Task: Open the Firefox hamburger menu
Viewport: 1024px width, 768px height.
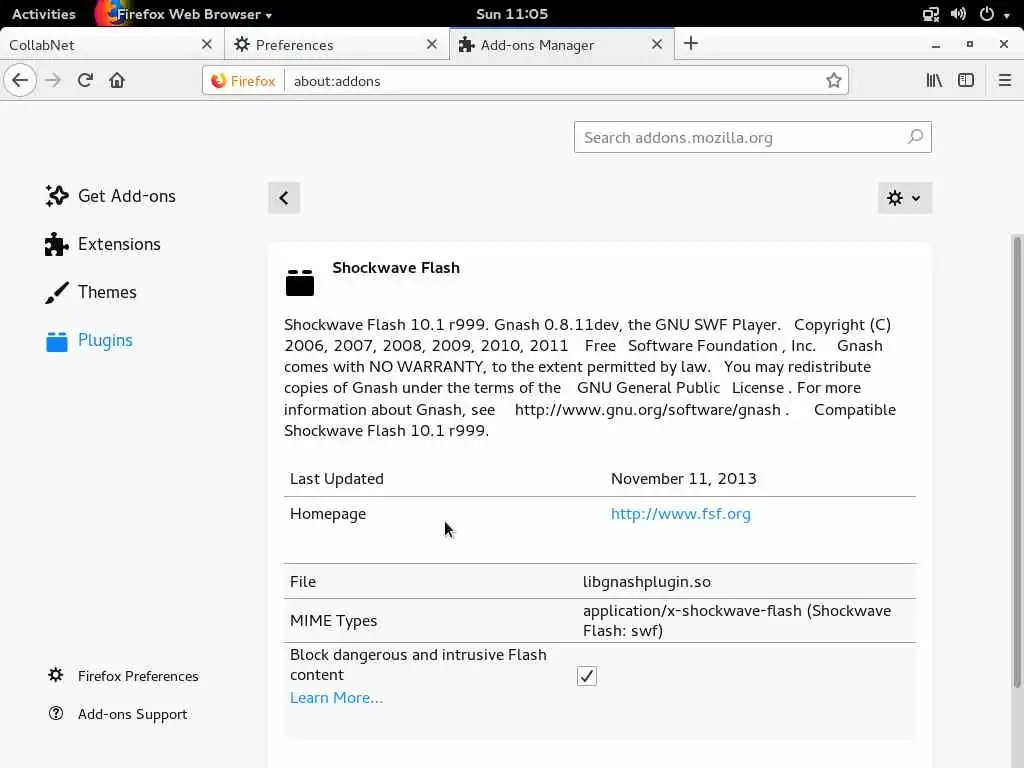Action: point(1005,80)
